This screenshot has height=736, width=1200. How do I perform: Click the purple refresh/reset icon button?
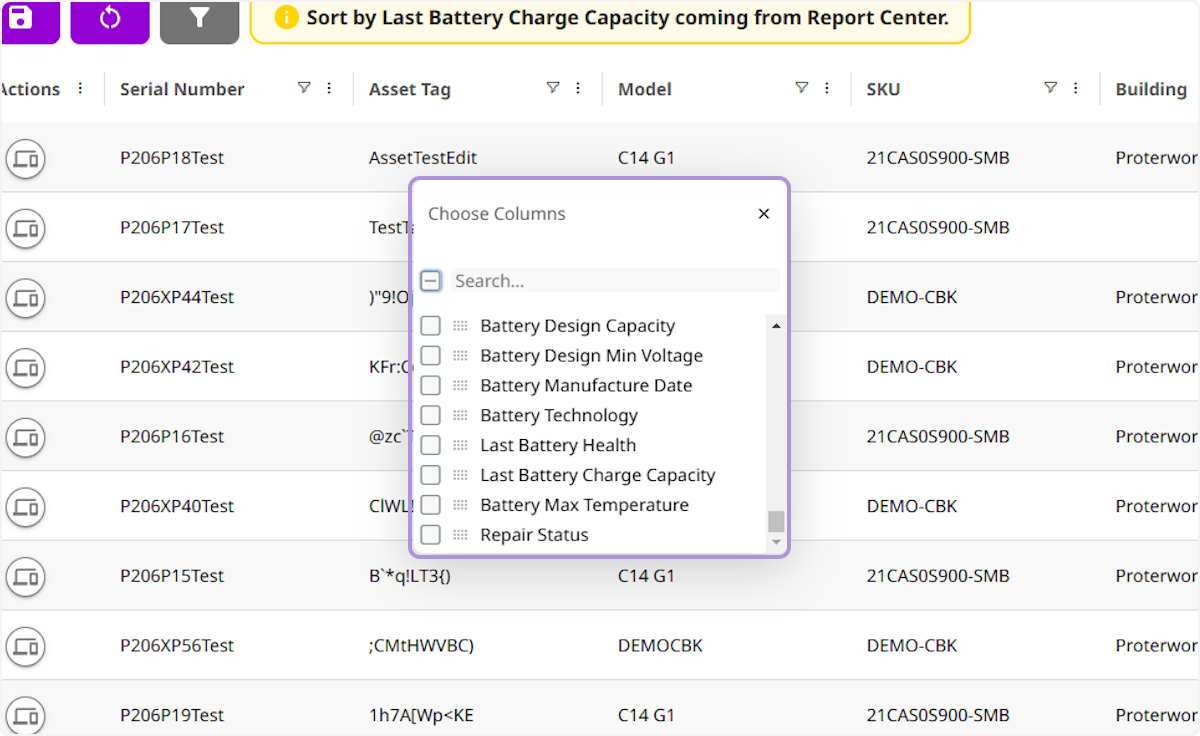110,20
